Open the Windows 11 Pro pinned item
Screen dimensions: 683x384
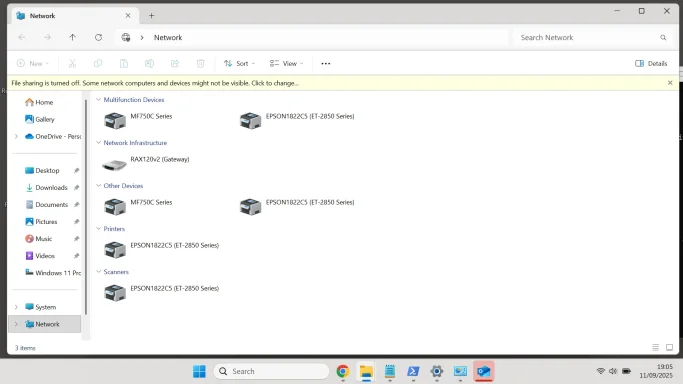point(53,273)
